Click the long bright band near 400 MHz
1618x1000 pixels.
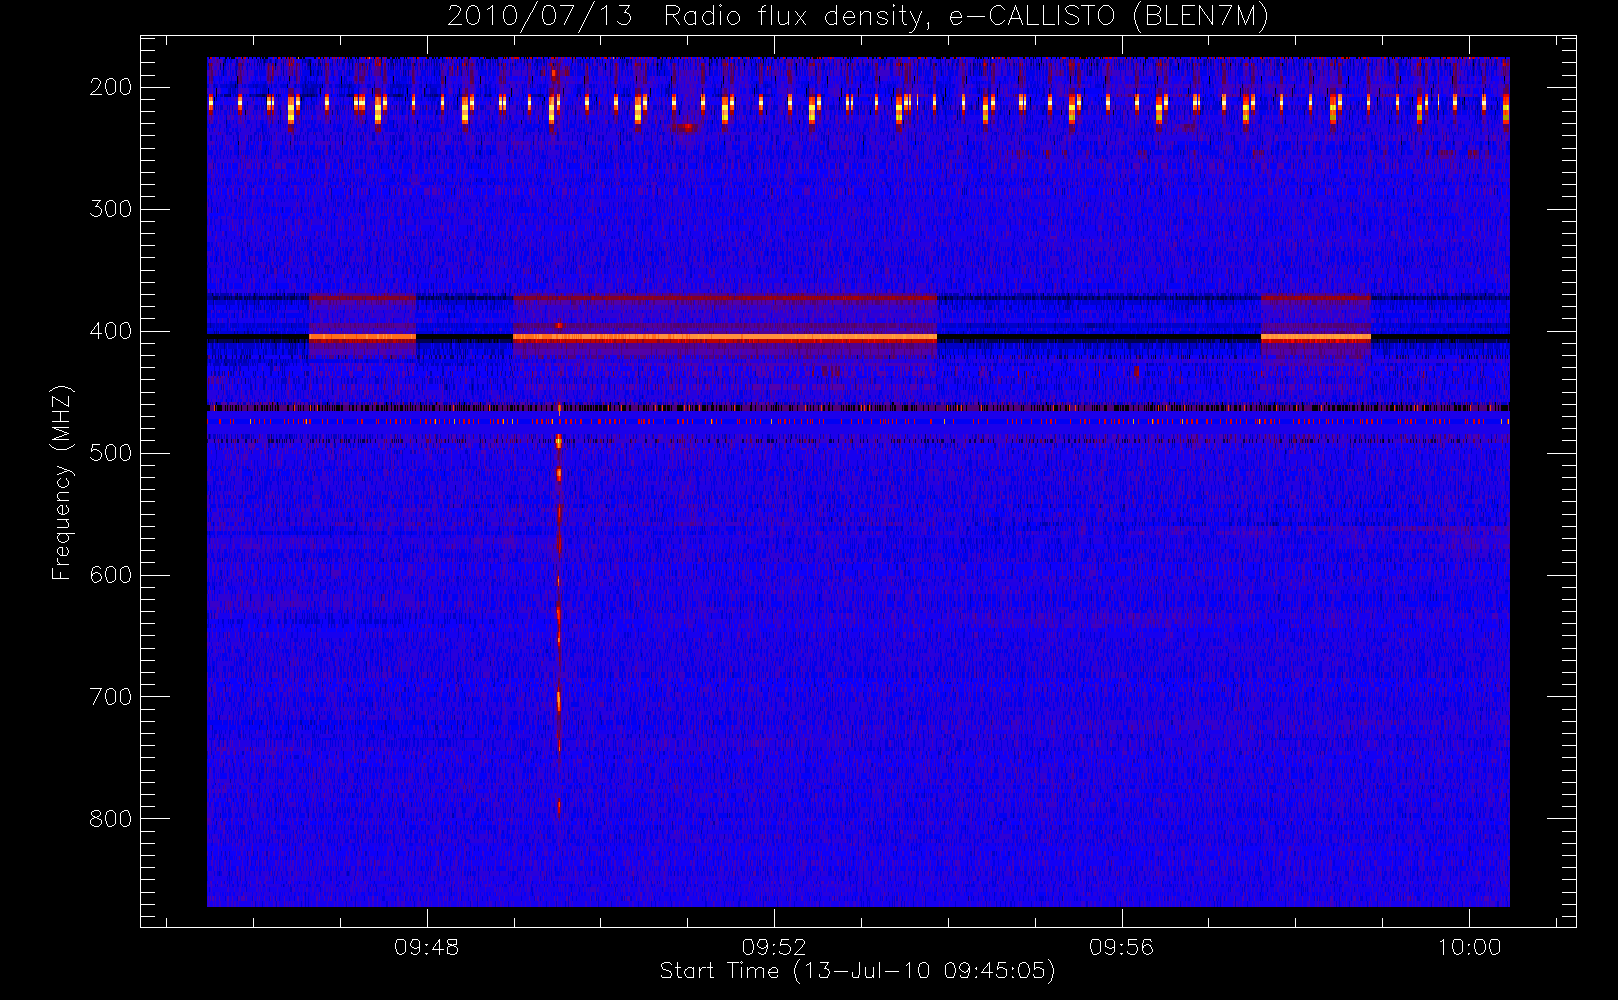pos(725,338)
